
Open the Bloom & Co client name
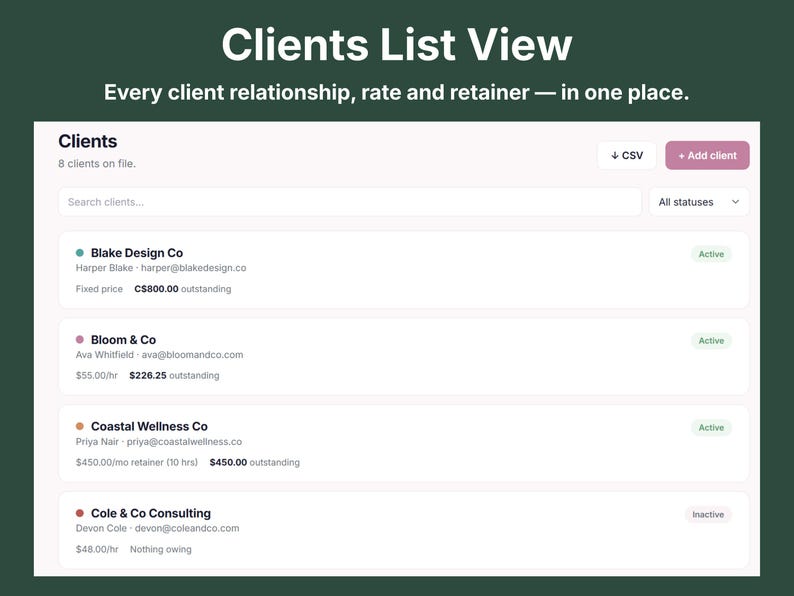click(123, 340)
